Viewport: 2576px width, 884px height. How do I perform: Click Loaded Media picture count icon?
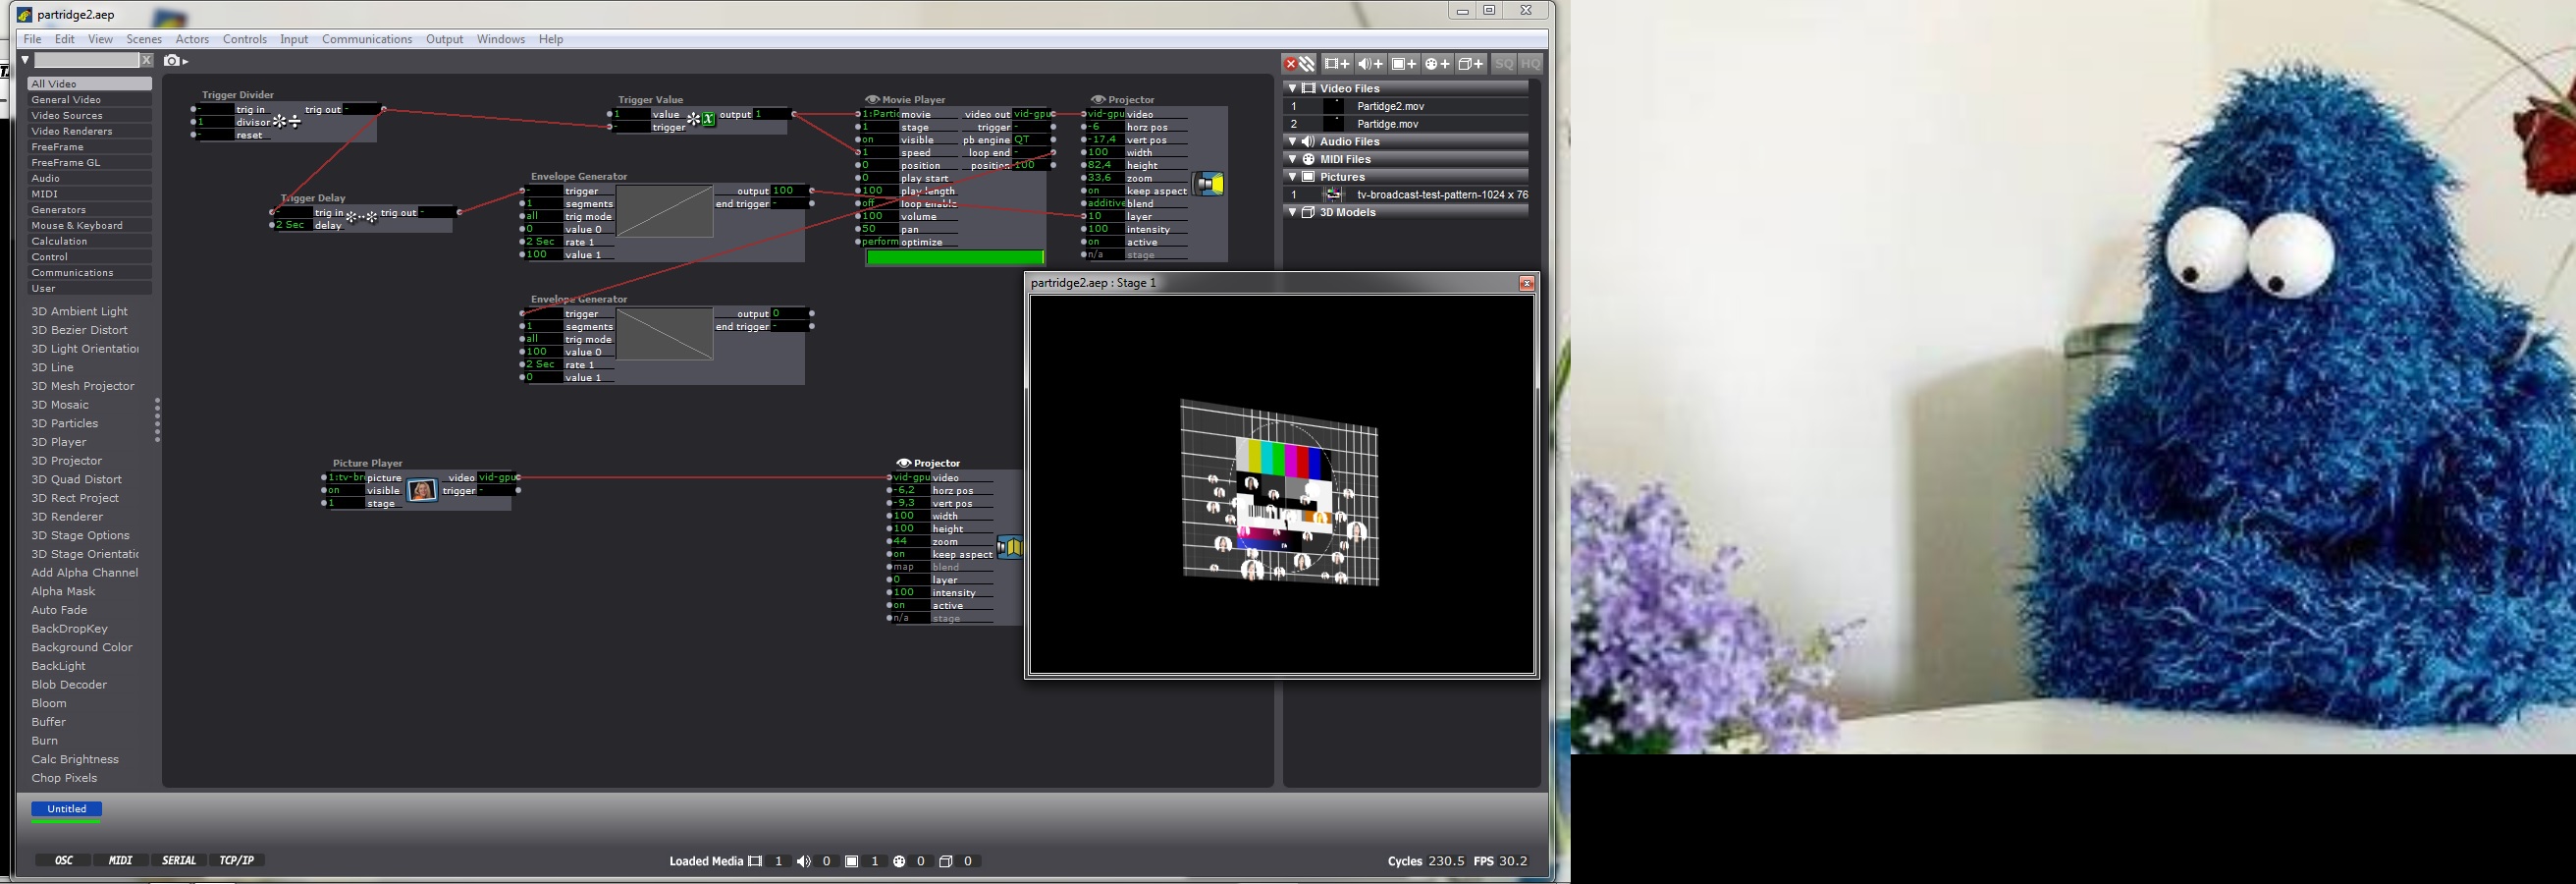click(x=851, y=861)
